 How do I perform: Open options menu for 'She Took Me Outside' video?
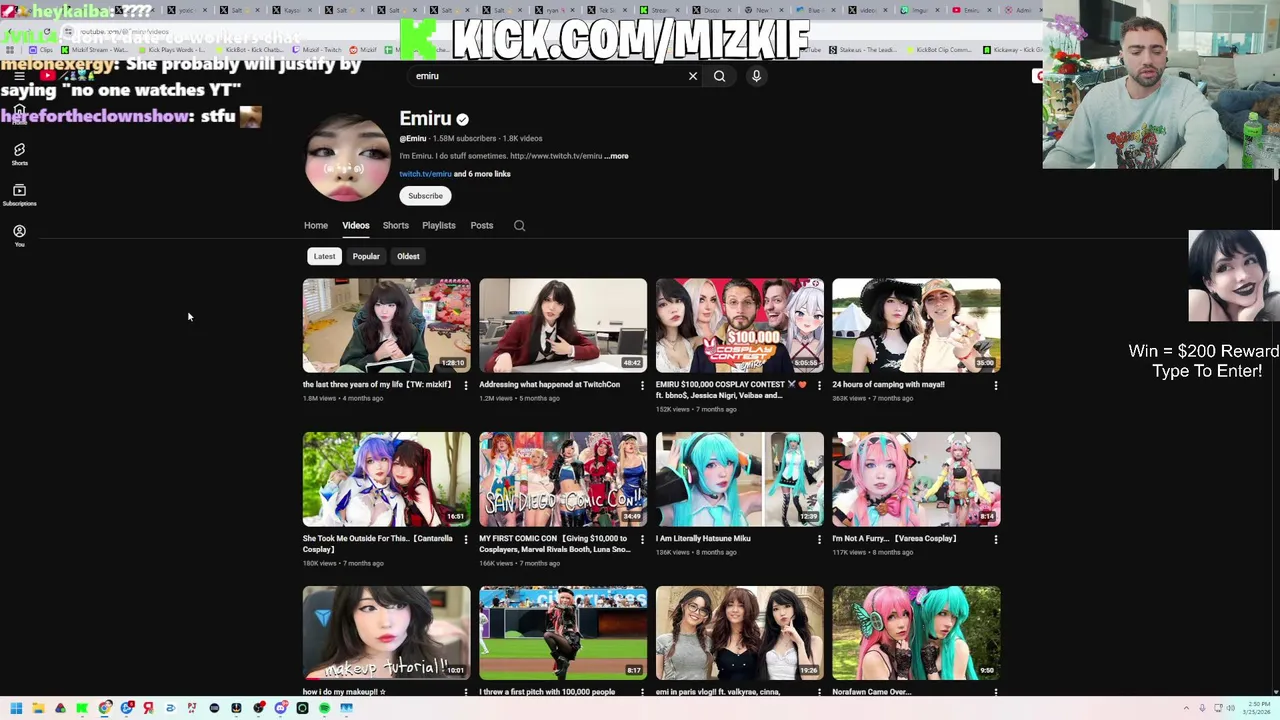click(x=466, y=539)
